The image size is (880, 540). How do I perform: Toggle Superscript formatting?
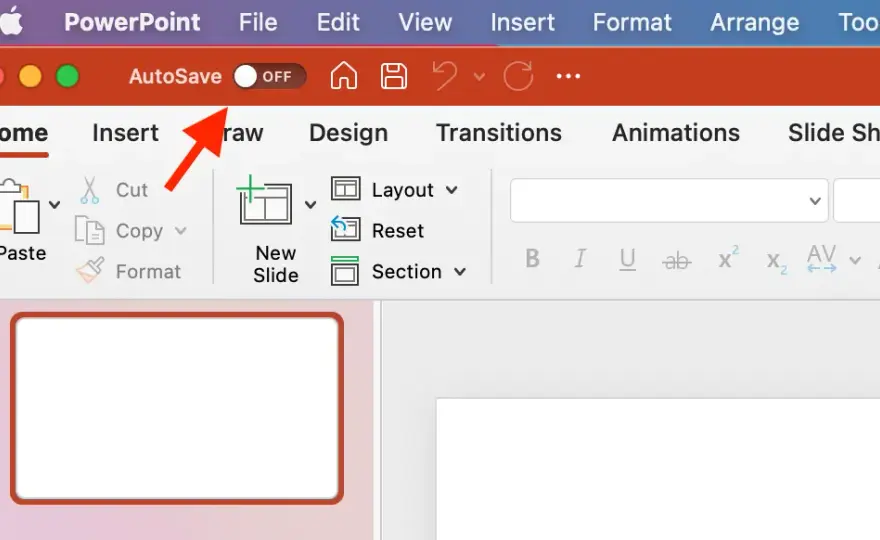728,258
